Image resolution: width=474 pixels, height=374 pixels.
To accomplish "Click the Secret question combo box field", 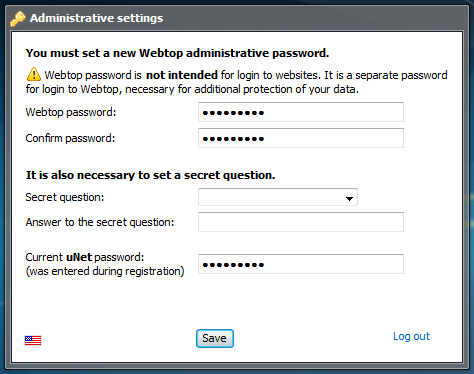I will point(278,197).
